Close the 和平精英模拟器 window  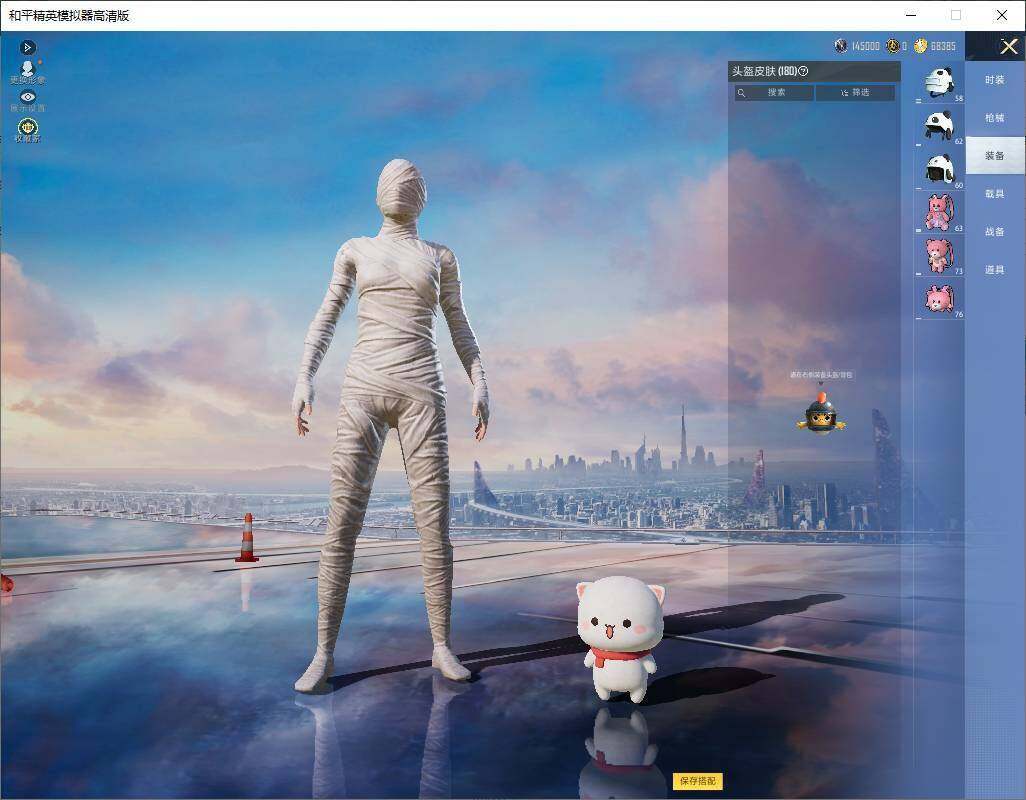[x=1002, y=15]
